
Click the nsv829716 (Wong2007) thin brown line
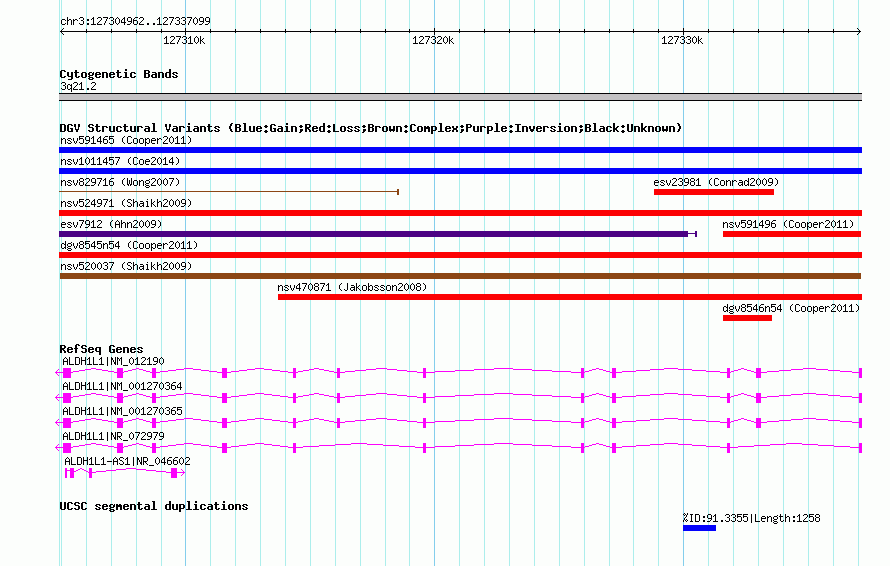[229, 192]
